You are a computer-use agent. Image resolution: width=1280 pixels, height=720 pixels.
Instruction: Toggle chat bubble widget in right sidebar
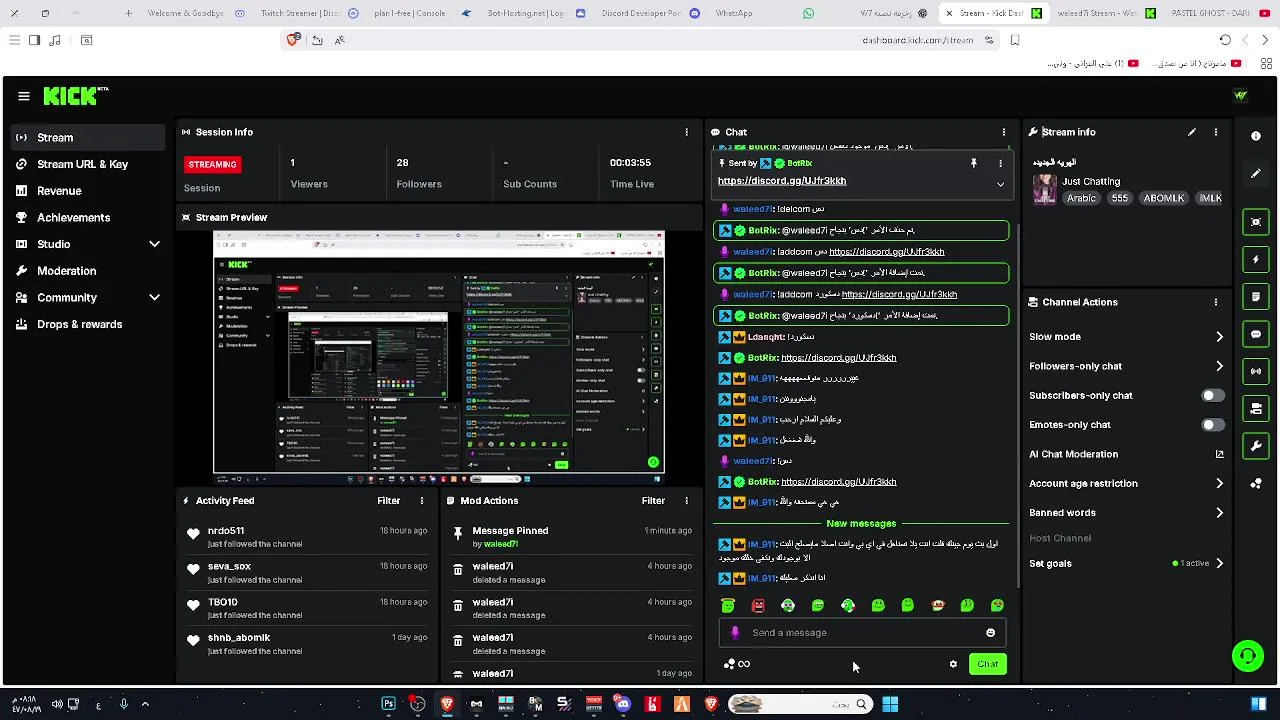(1256, 334)
